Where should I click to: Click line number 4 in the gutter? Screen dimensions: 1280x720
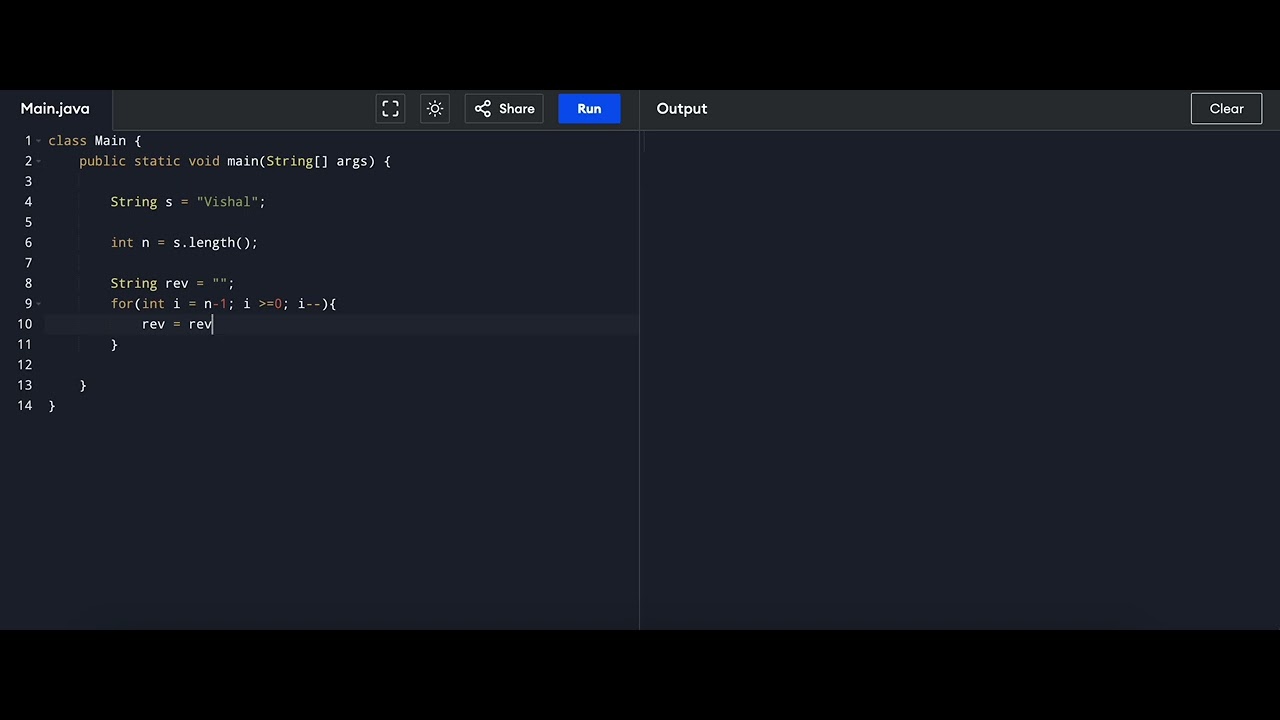pos(28,202)
